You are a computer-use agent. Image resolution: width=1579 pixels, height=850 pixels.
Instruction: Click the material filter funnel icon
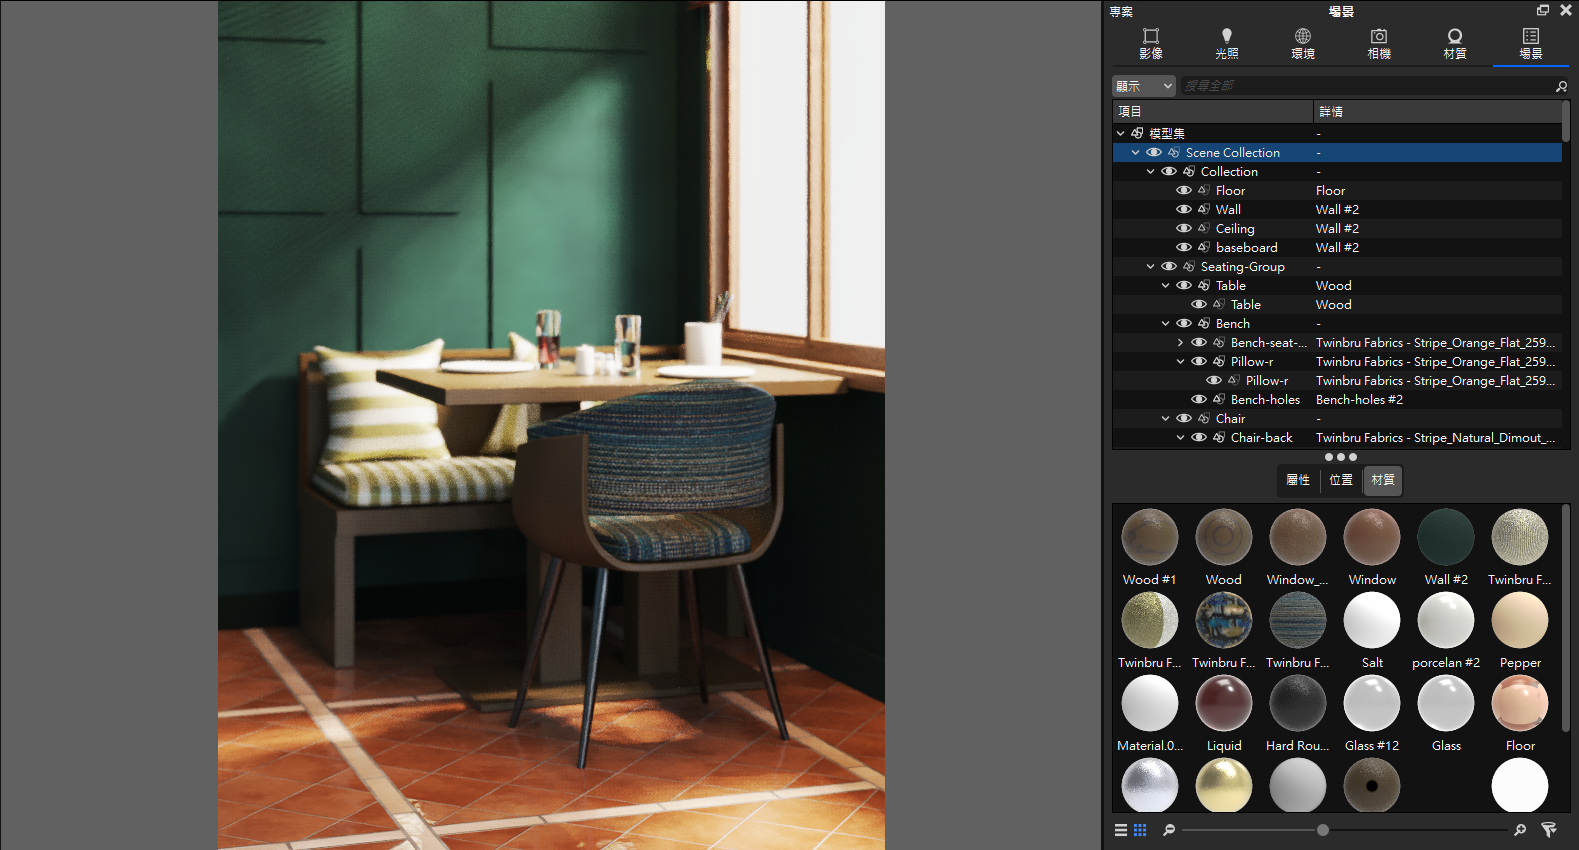(1549, 830)
